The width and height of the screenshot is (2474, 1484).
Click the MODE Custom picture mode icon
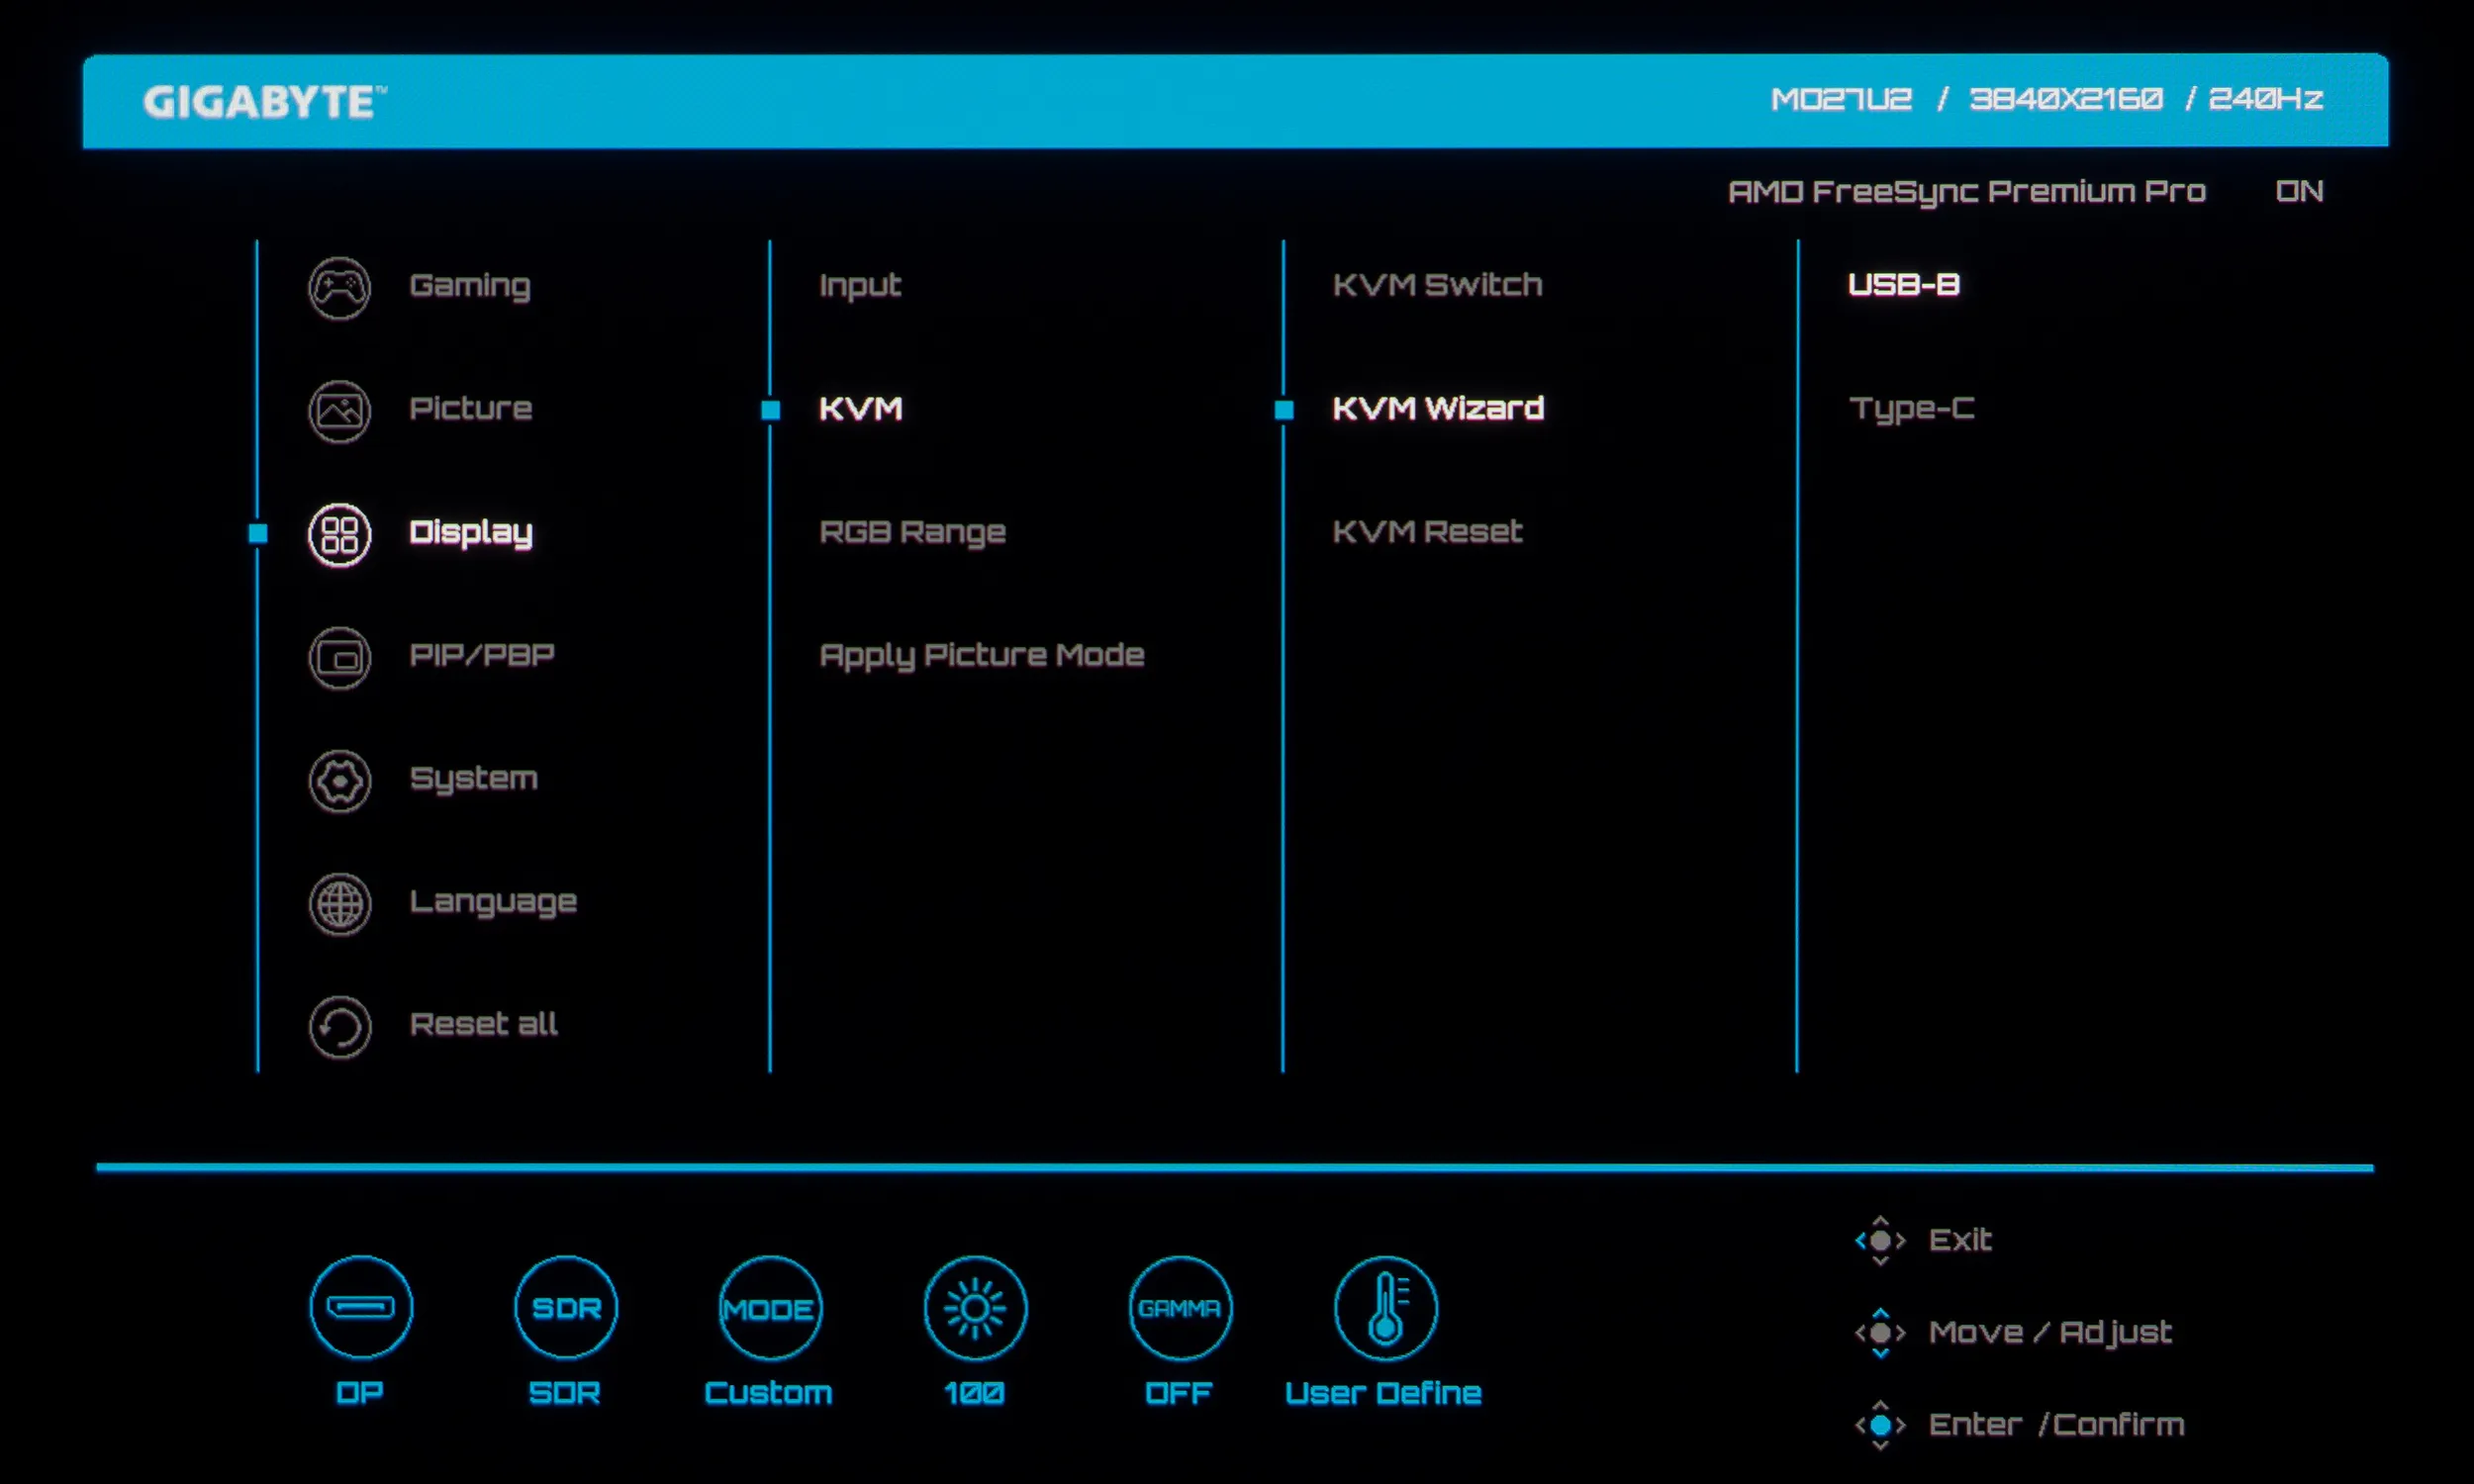click(x=770, y=1307)
